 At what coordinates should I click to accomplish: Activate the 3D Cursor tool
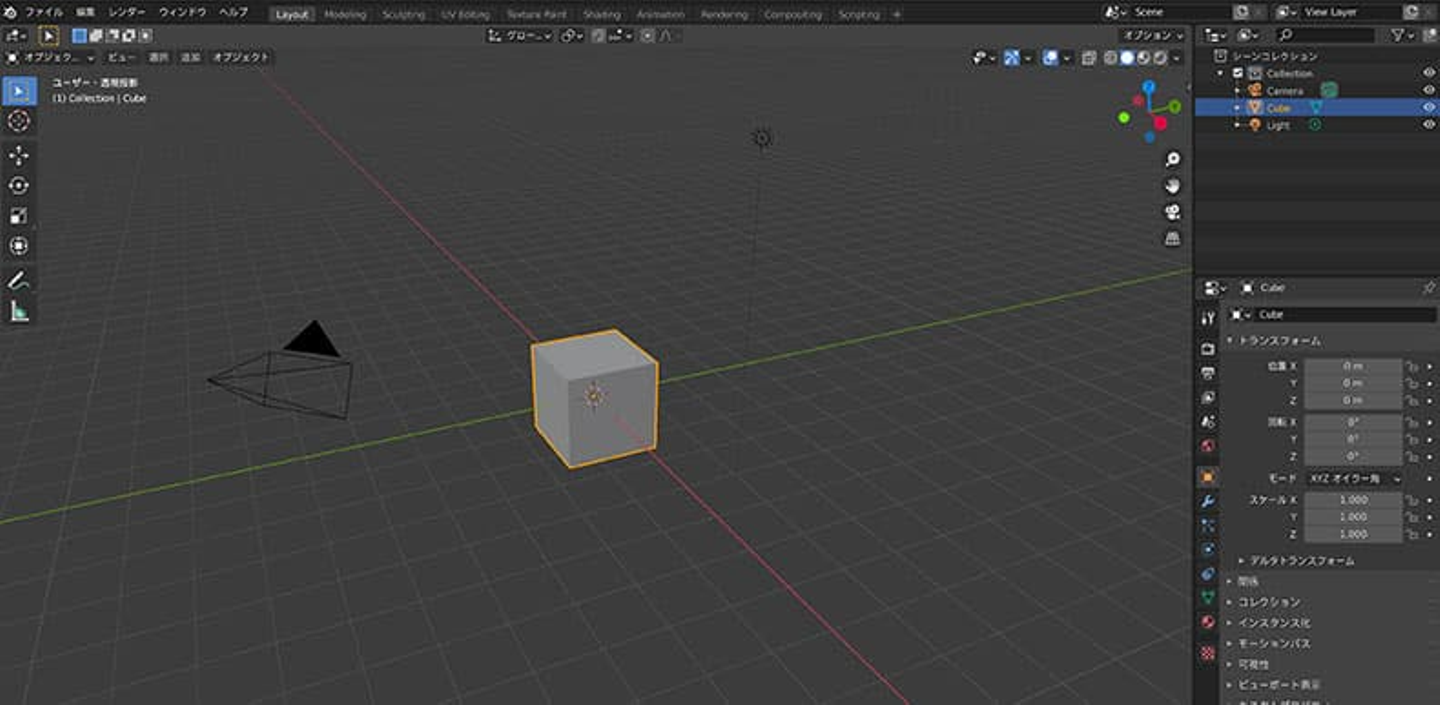[19, 121]
